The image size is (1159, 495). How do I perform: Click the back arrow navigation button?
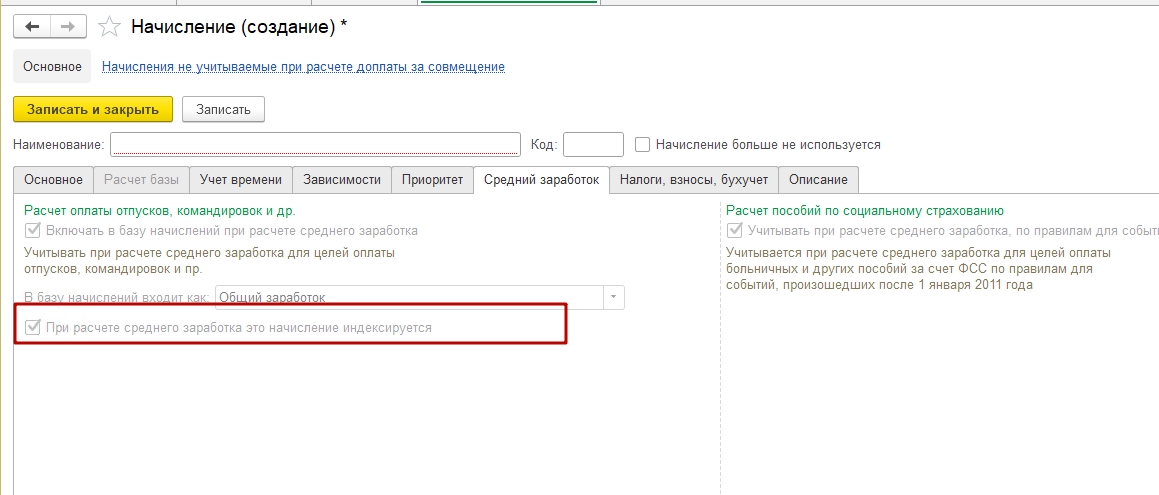pos(31,27)
